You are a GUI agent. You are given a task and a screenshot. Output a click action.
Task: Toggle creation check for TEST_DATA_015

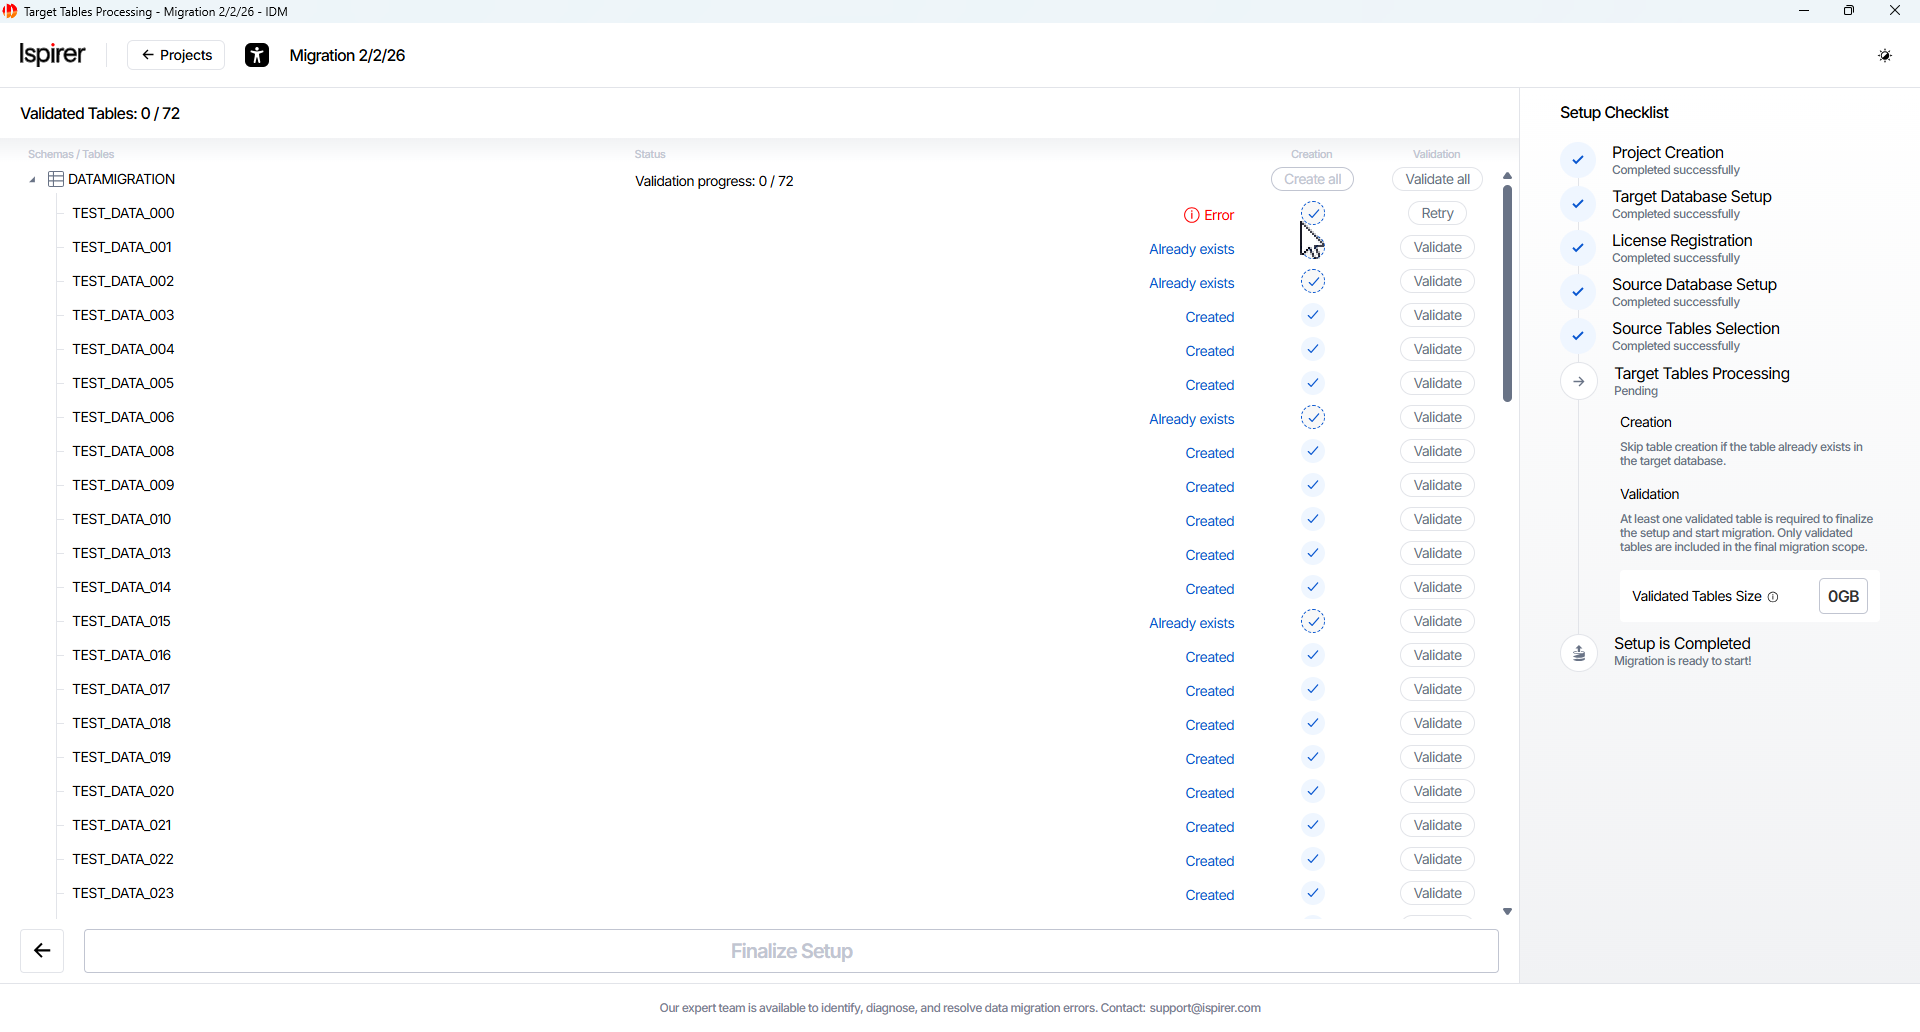coord(1313,622)
